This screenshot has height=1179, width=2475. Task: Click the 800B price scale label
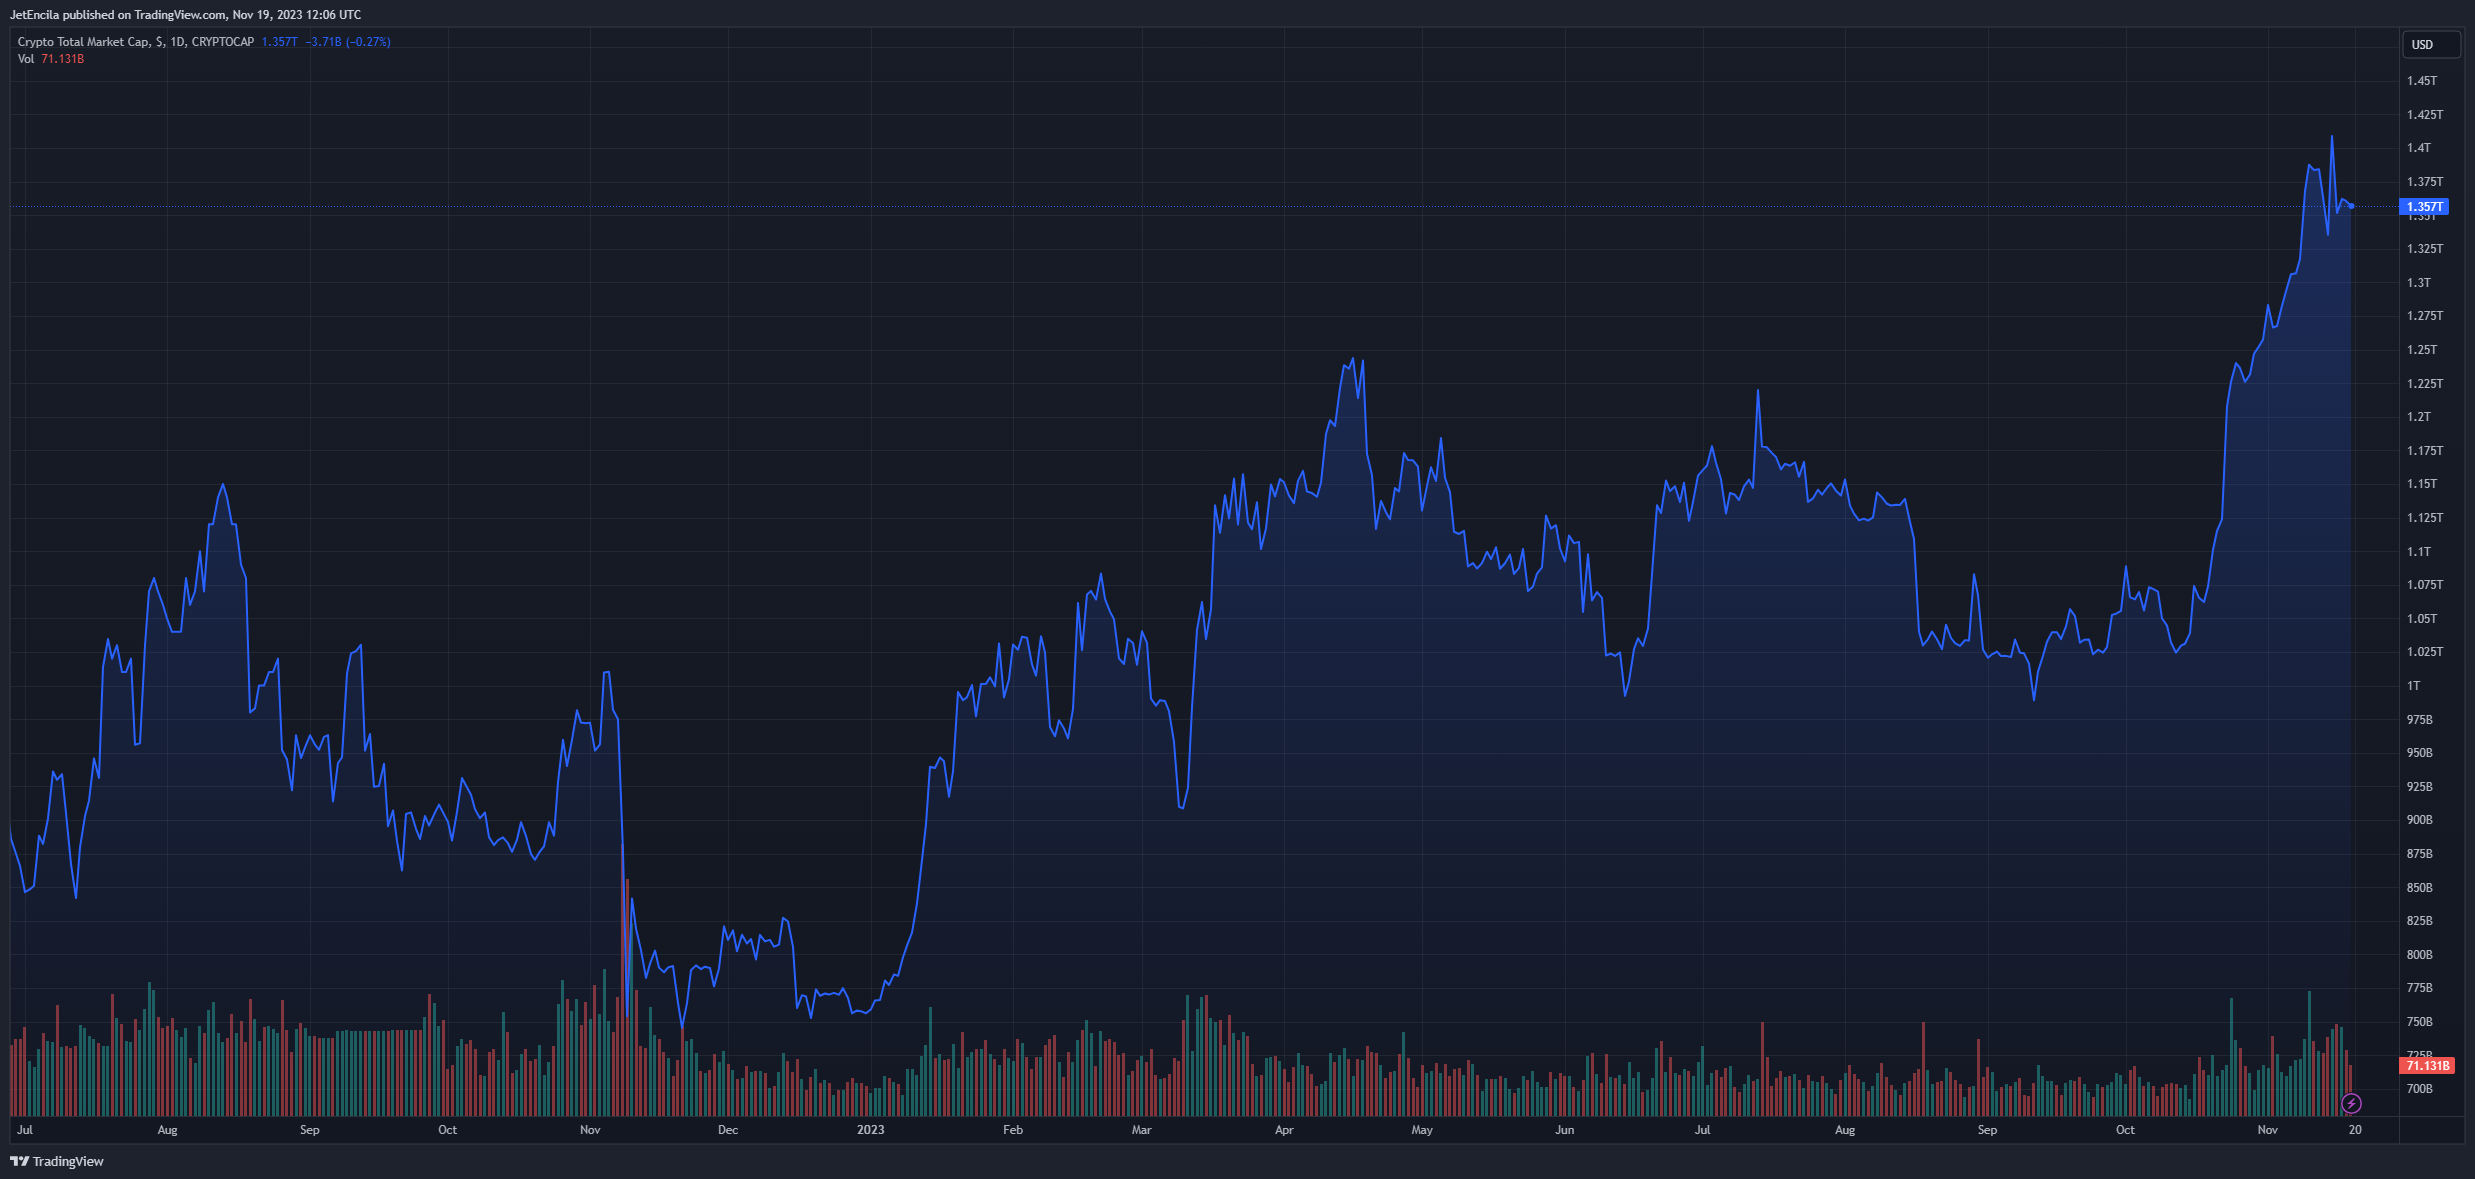pyautogui.click(x=2419, y=955)
